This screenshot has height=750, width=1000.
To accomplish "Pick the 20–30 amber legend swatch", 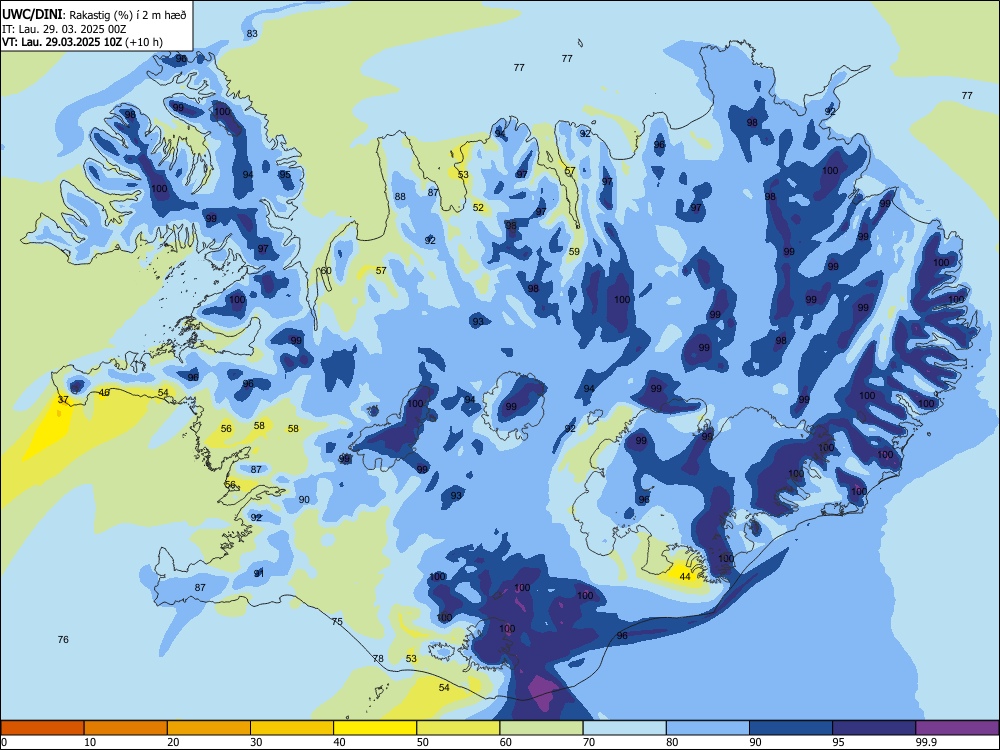I will click(209, 728).
